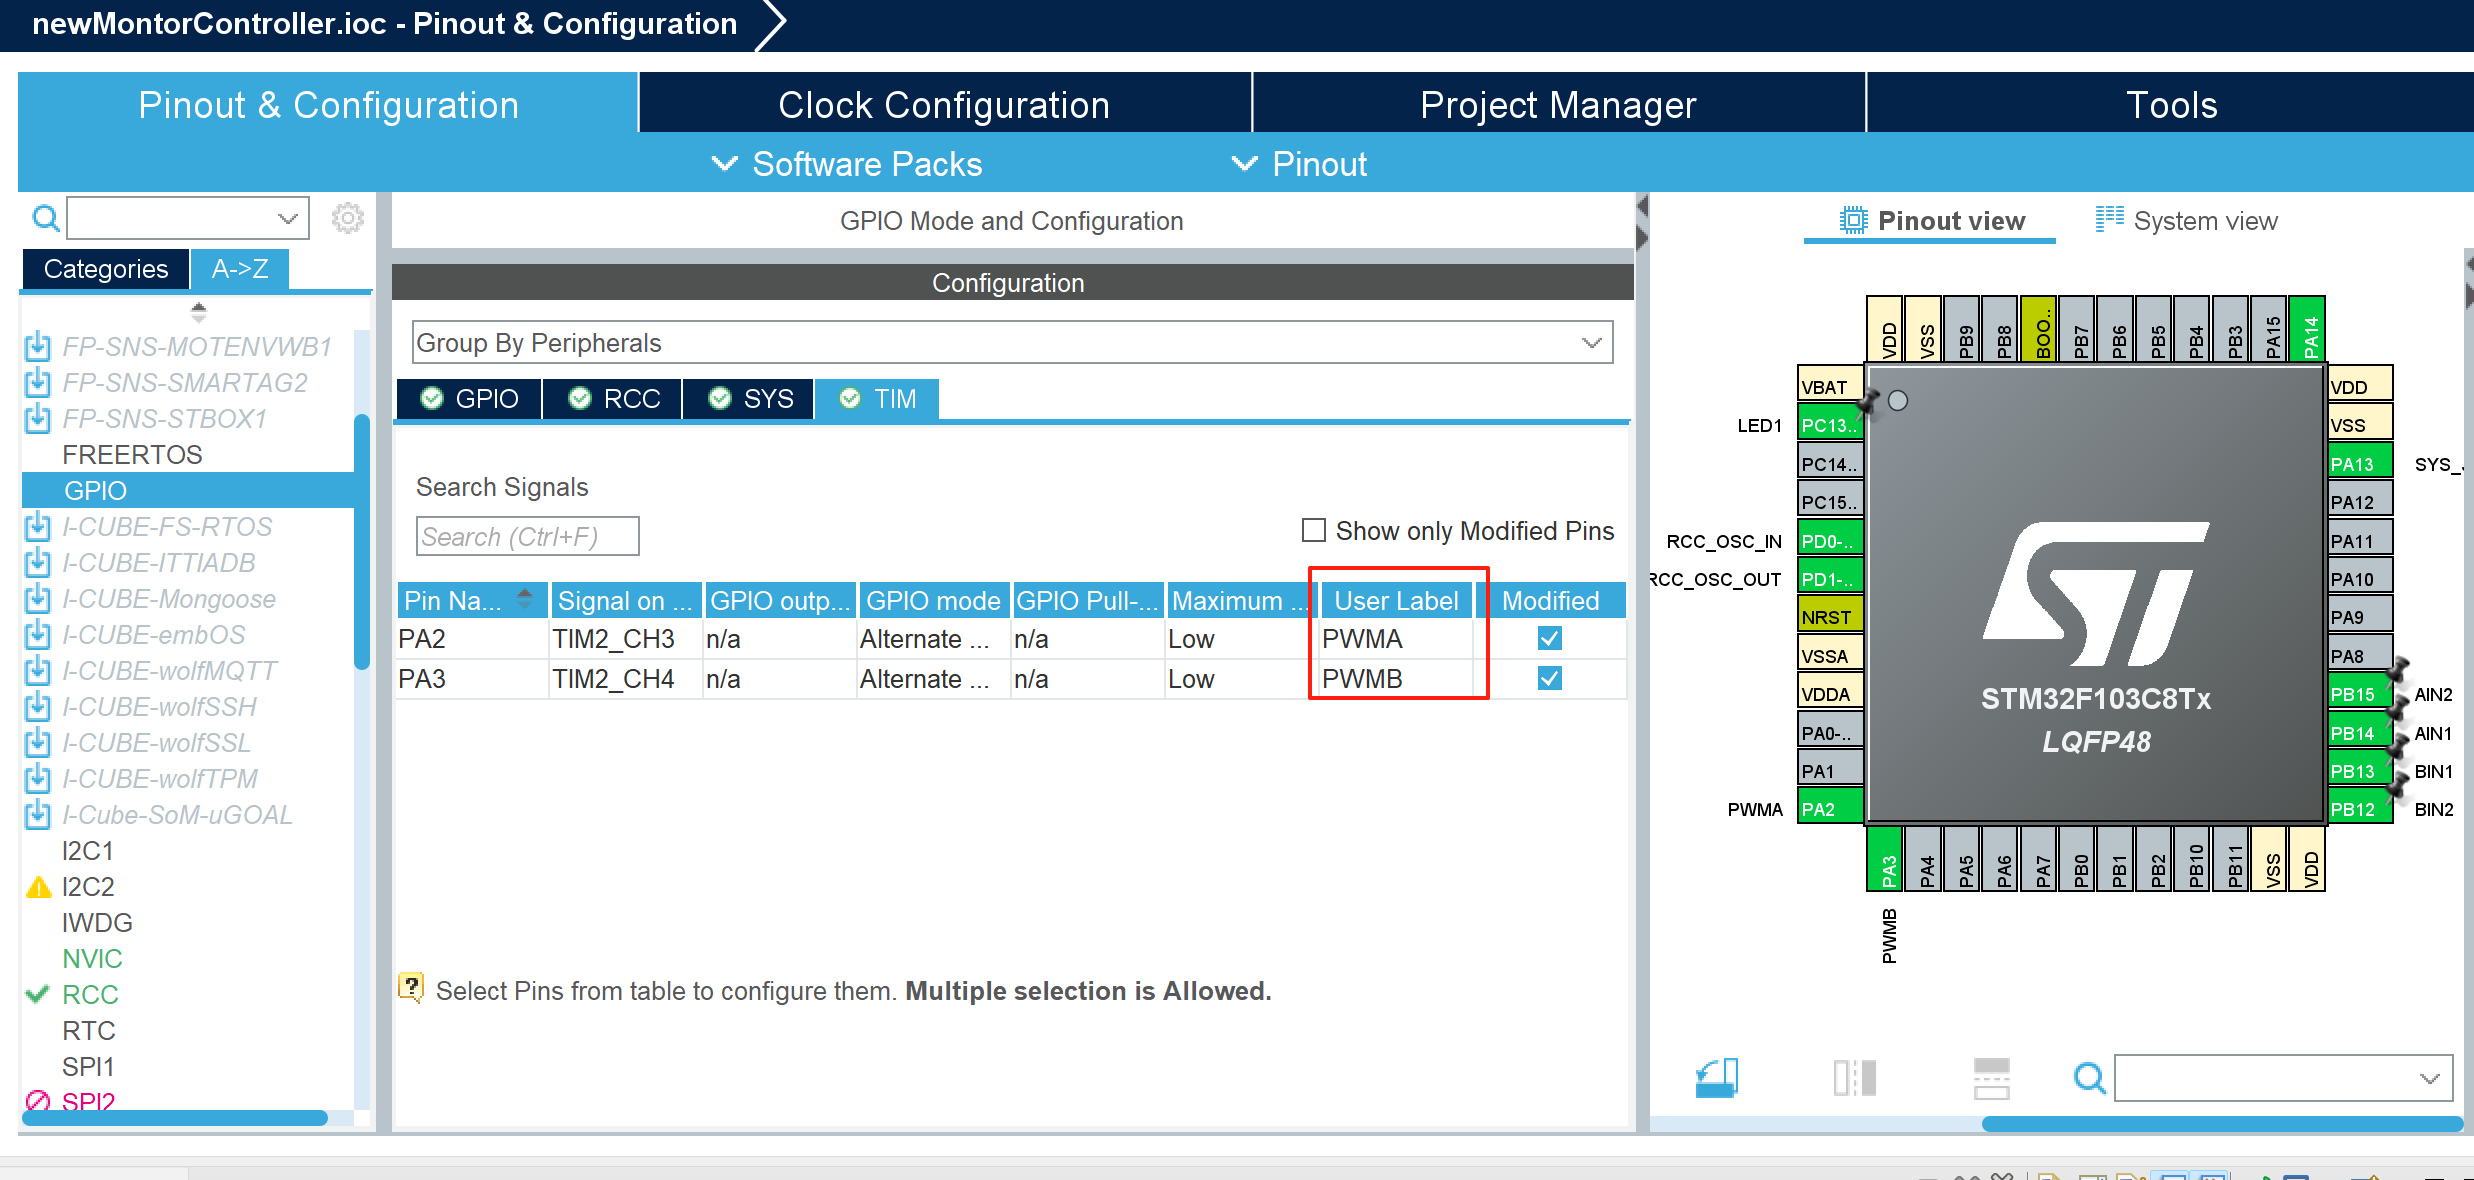
Task: Toggle Modified checkbox for PA2 row
Action: point(1549,638)
